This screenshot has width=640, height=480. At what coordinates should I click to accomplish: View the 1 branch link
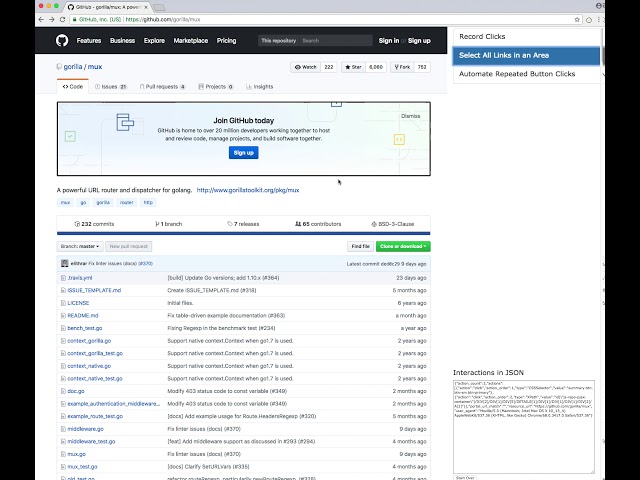pyautogui.click(x=169, y=224)
